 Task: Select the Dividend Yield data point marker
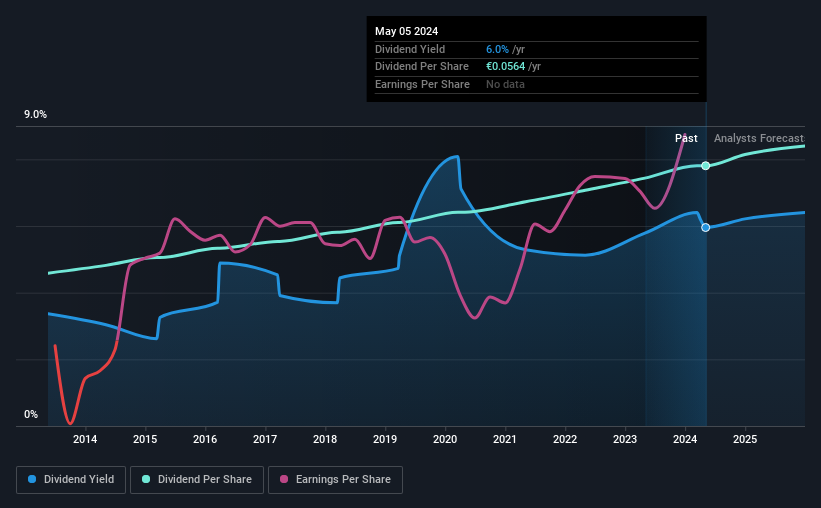click(706, 227)
